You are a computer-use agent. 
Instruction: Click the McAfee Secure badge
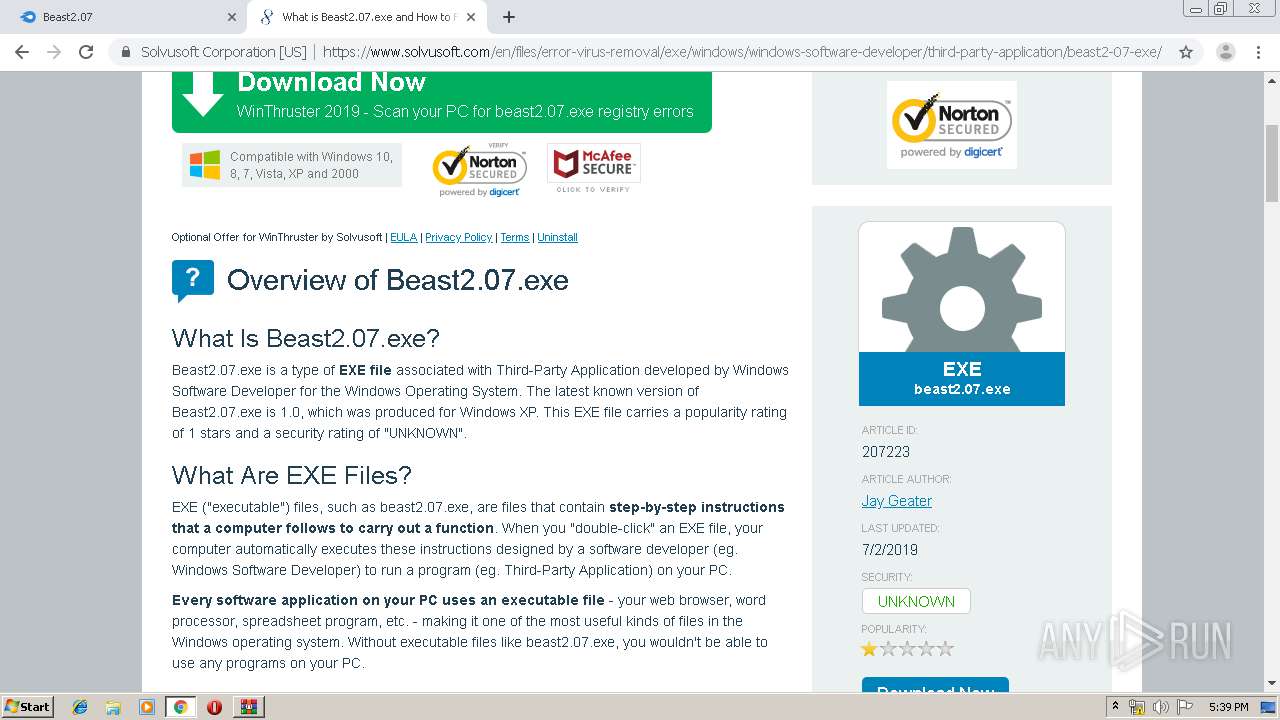coord(594,168)
